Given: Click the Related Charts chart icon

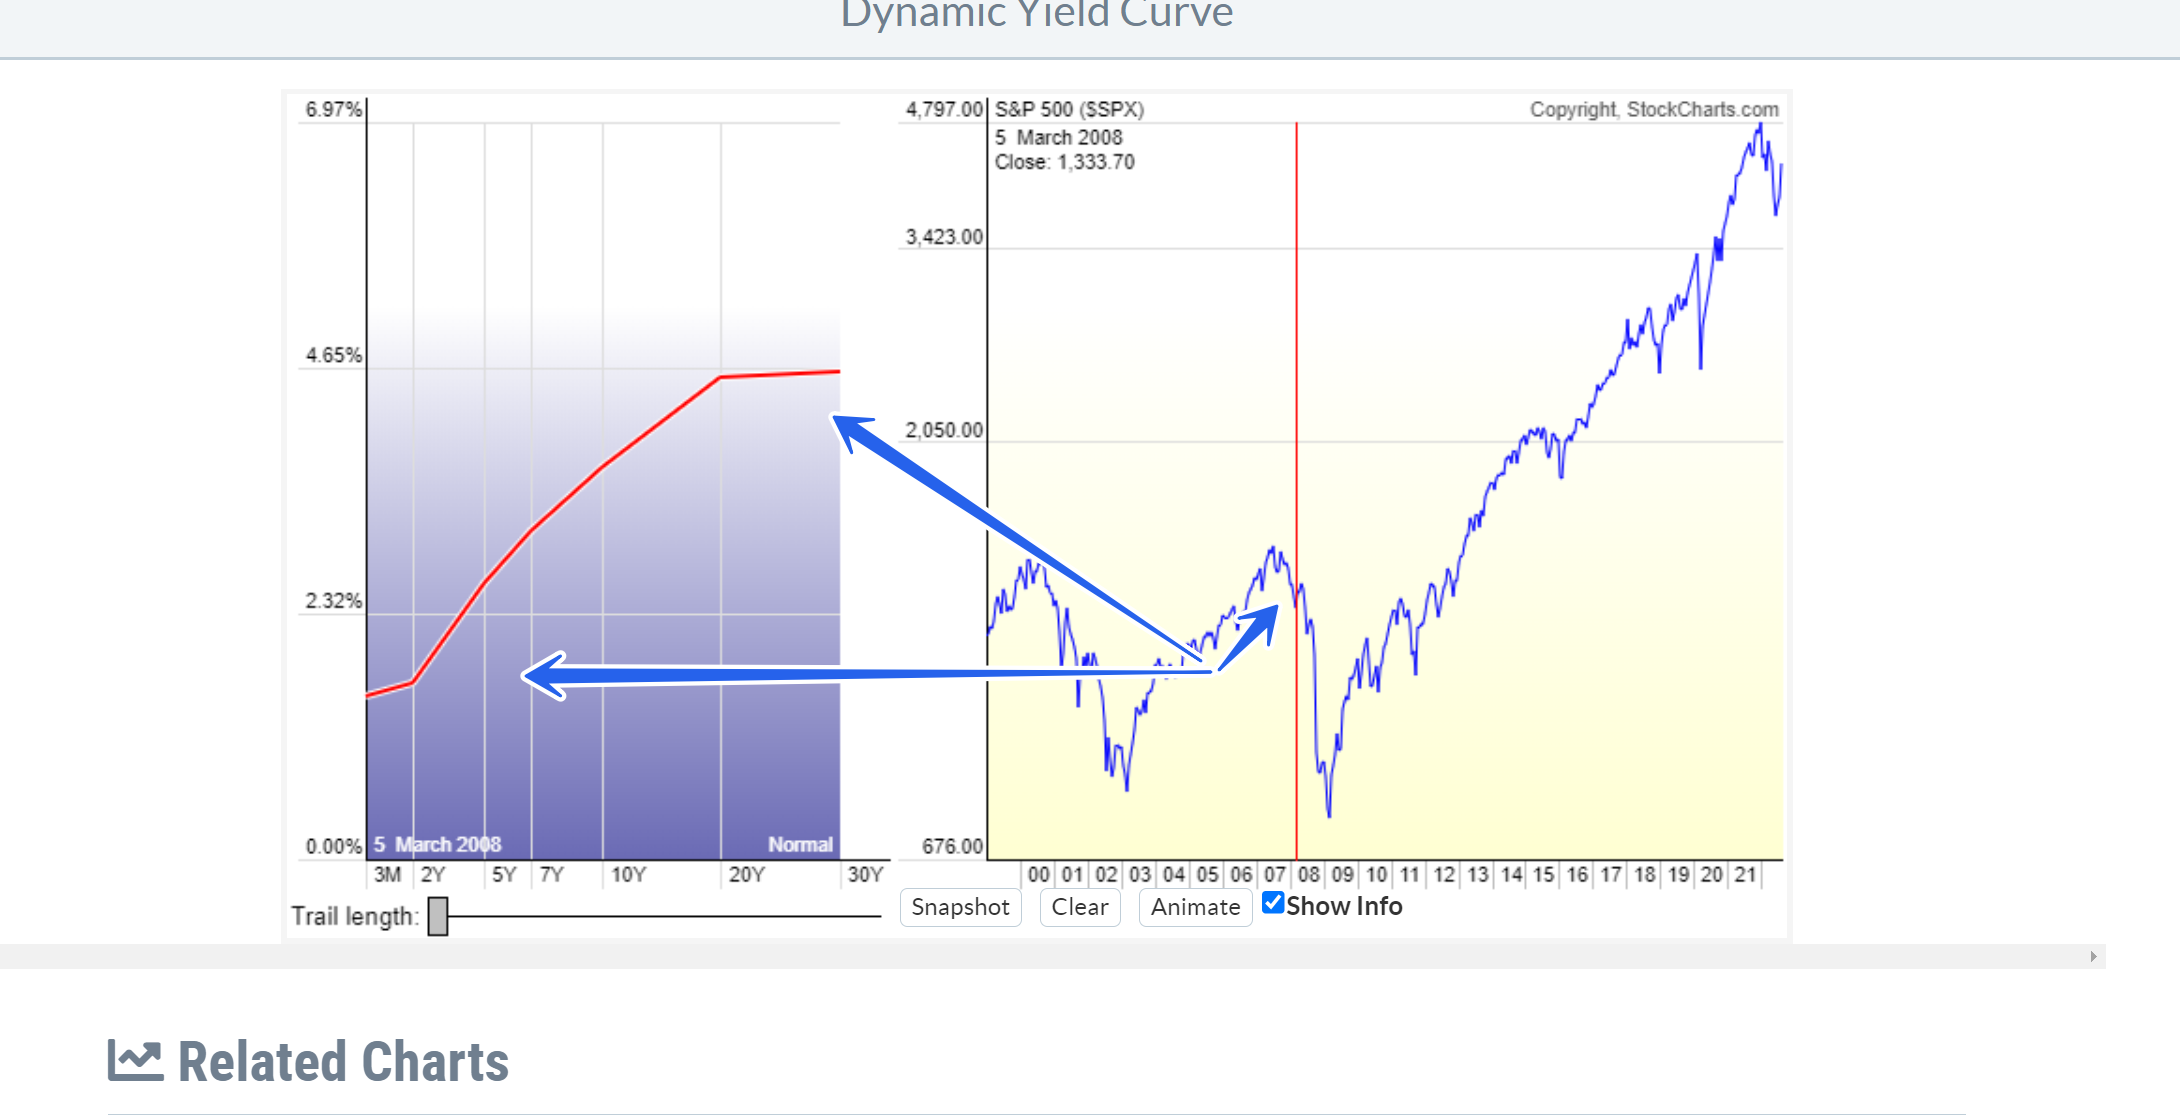Looking at the screenshot, I should (135, 1061).
